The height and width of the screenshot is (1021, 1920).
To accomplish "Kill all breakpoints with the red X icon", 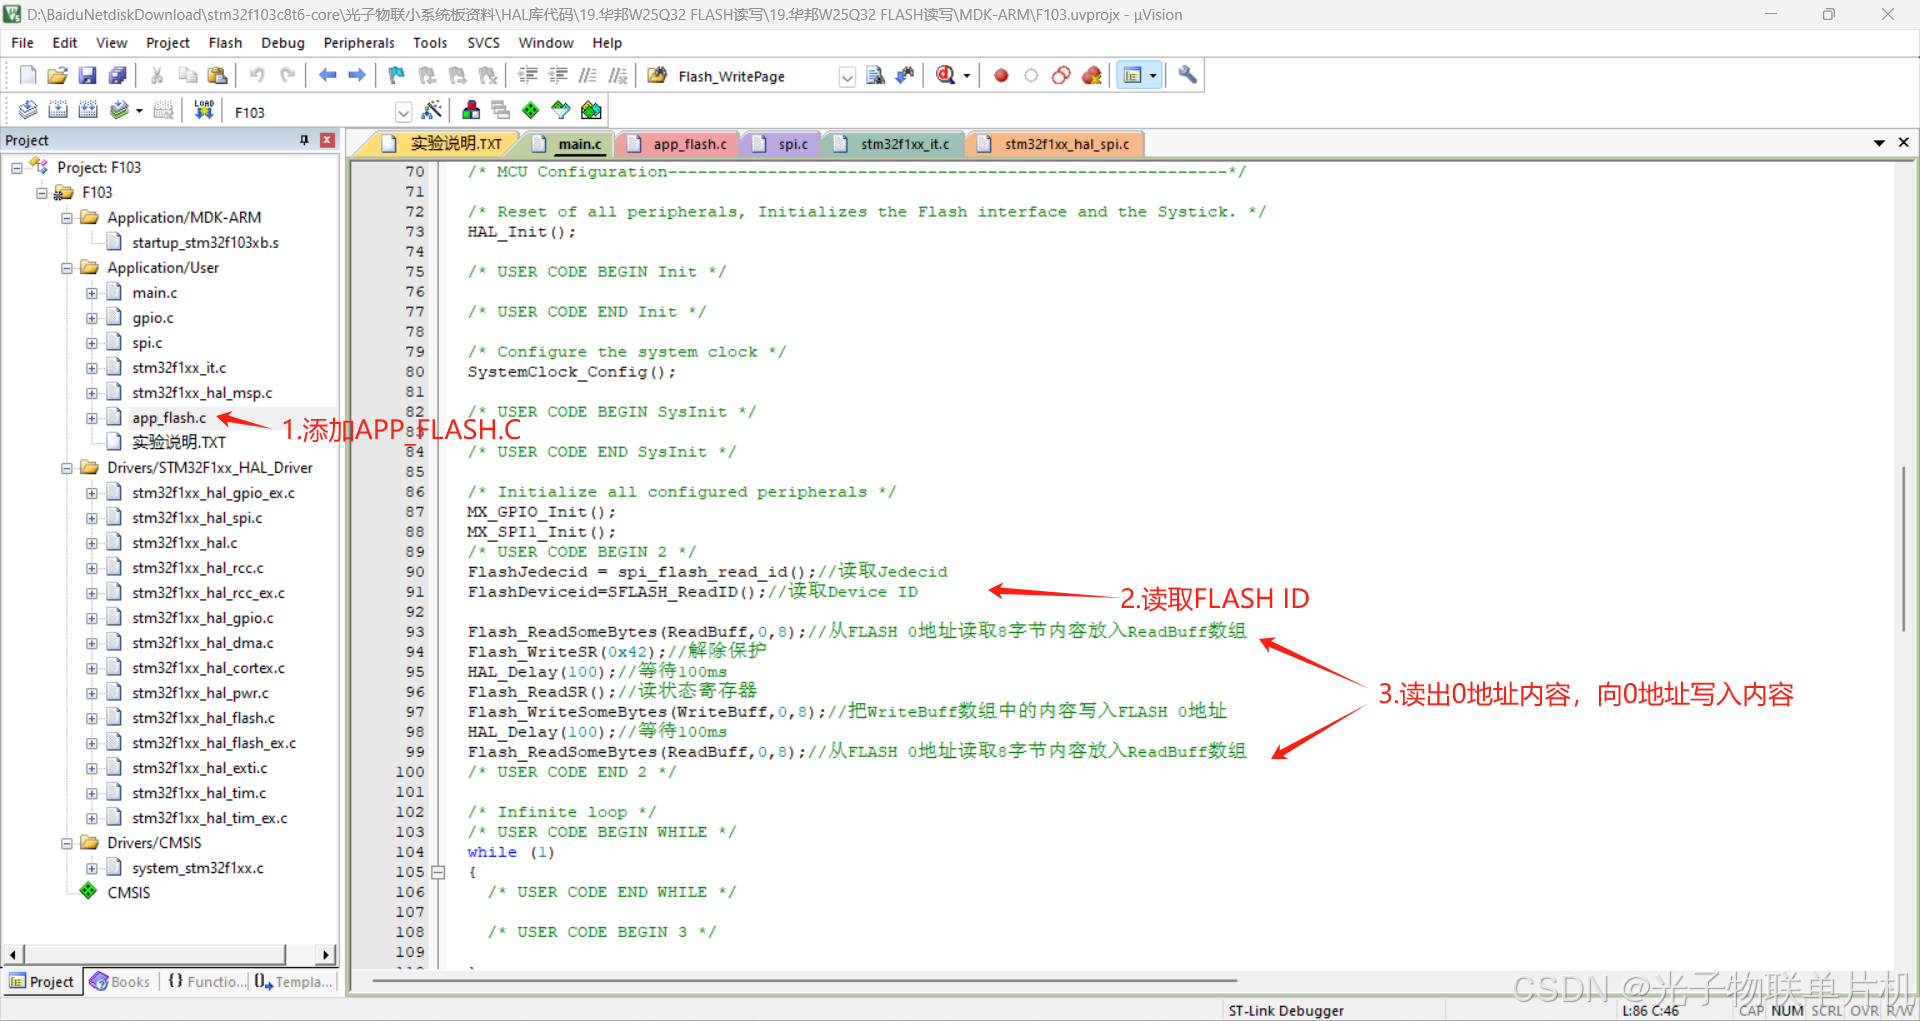I will pos(1092,76).
